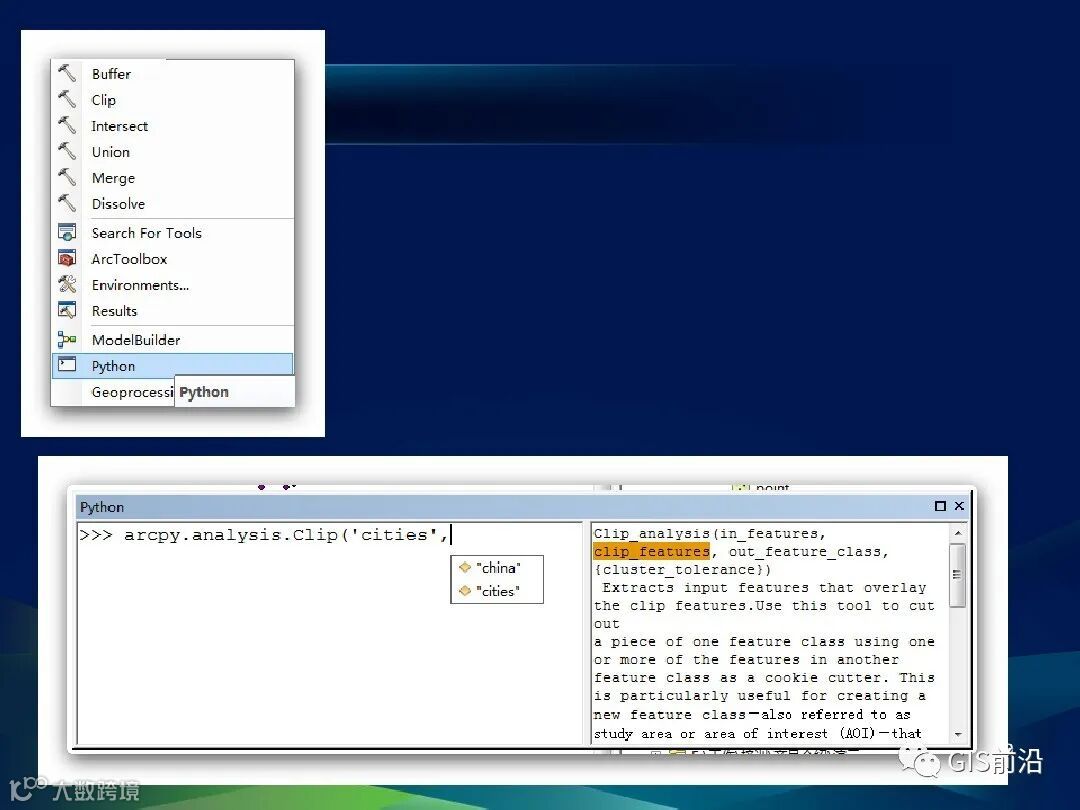Pick "china" from the autocomplete list

point(497,568)
